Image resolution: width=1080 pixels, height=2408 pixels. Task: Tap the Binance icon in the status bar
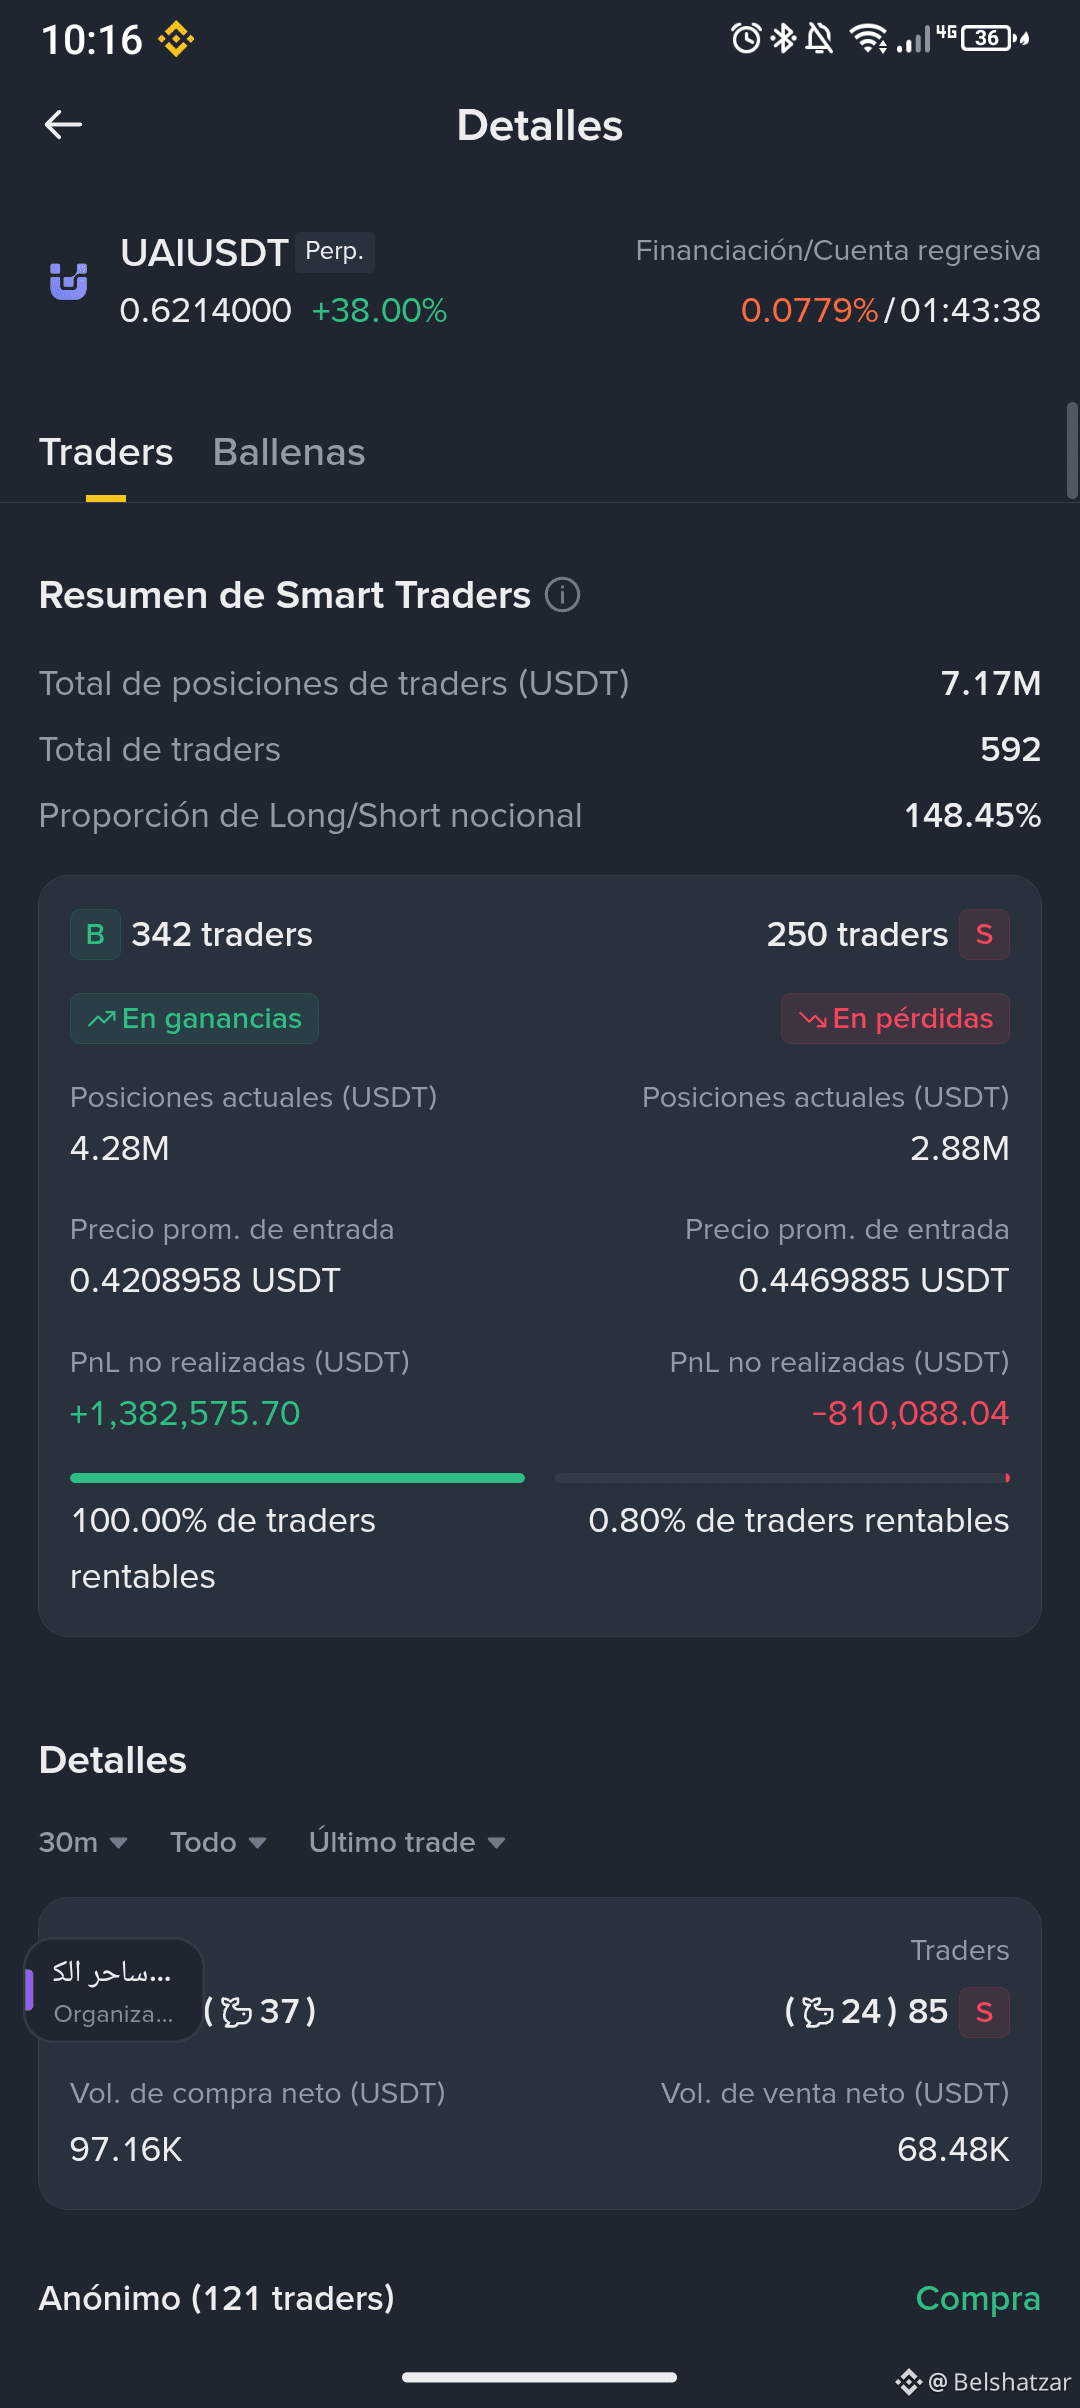[176, 40]
